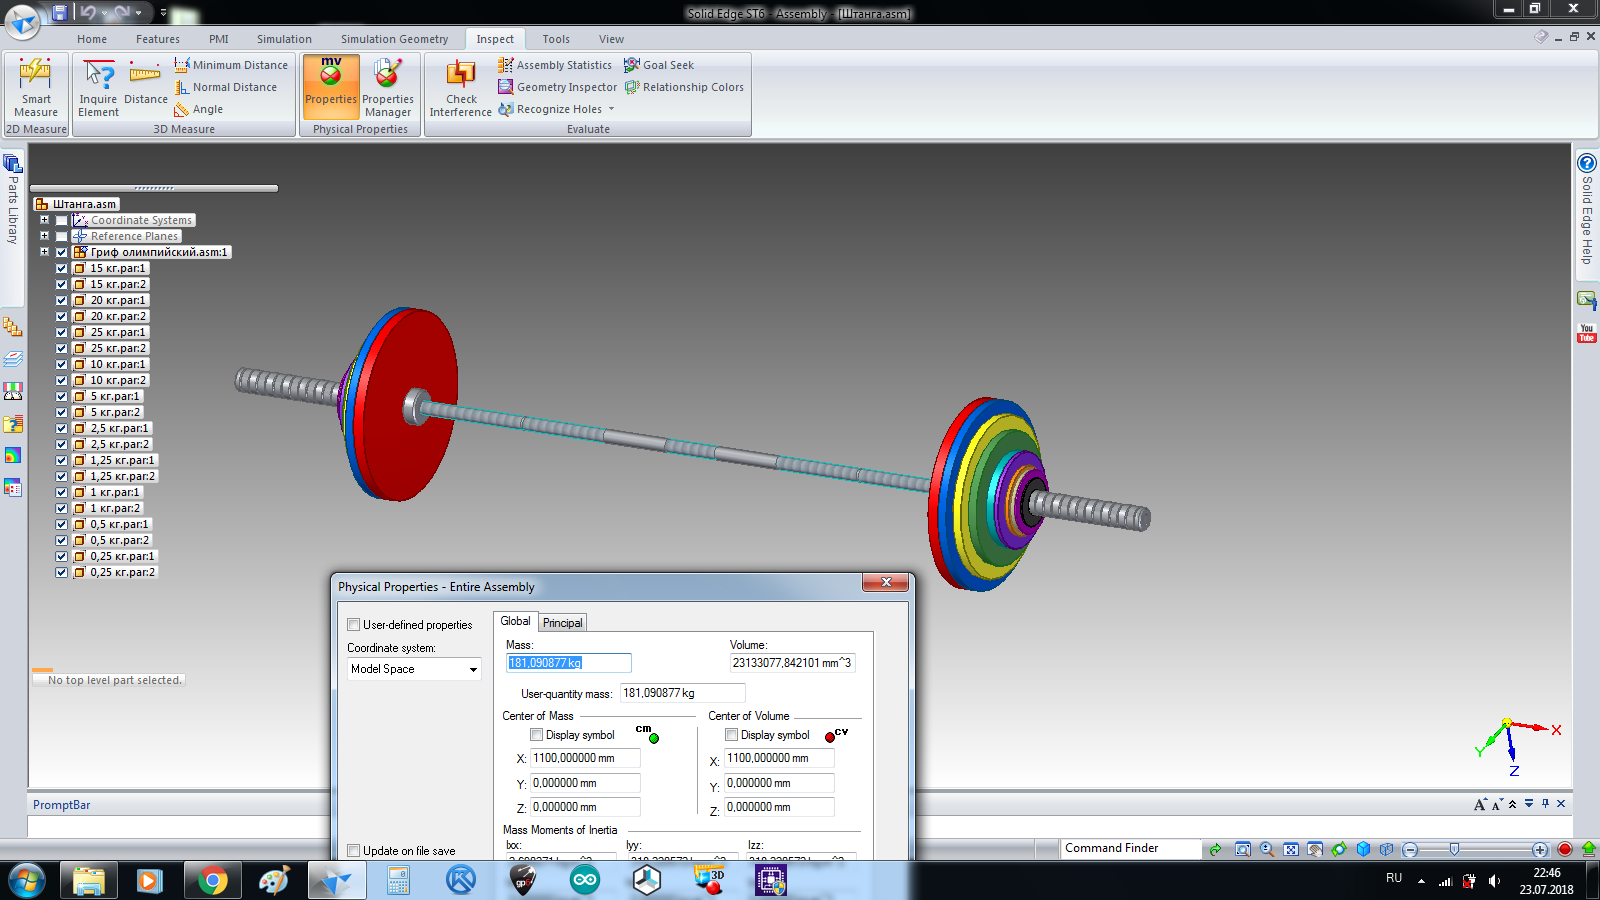The height and width of the screenshot is (900, 1600).
Task: Enable Update on file save checkbox
Action: (x=353, y=851)
